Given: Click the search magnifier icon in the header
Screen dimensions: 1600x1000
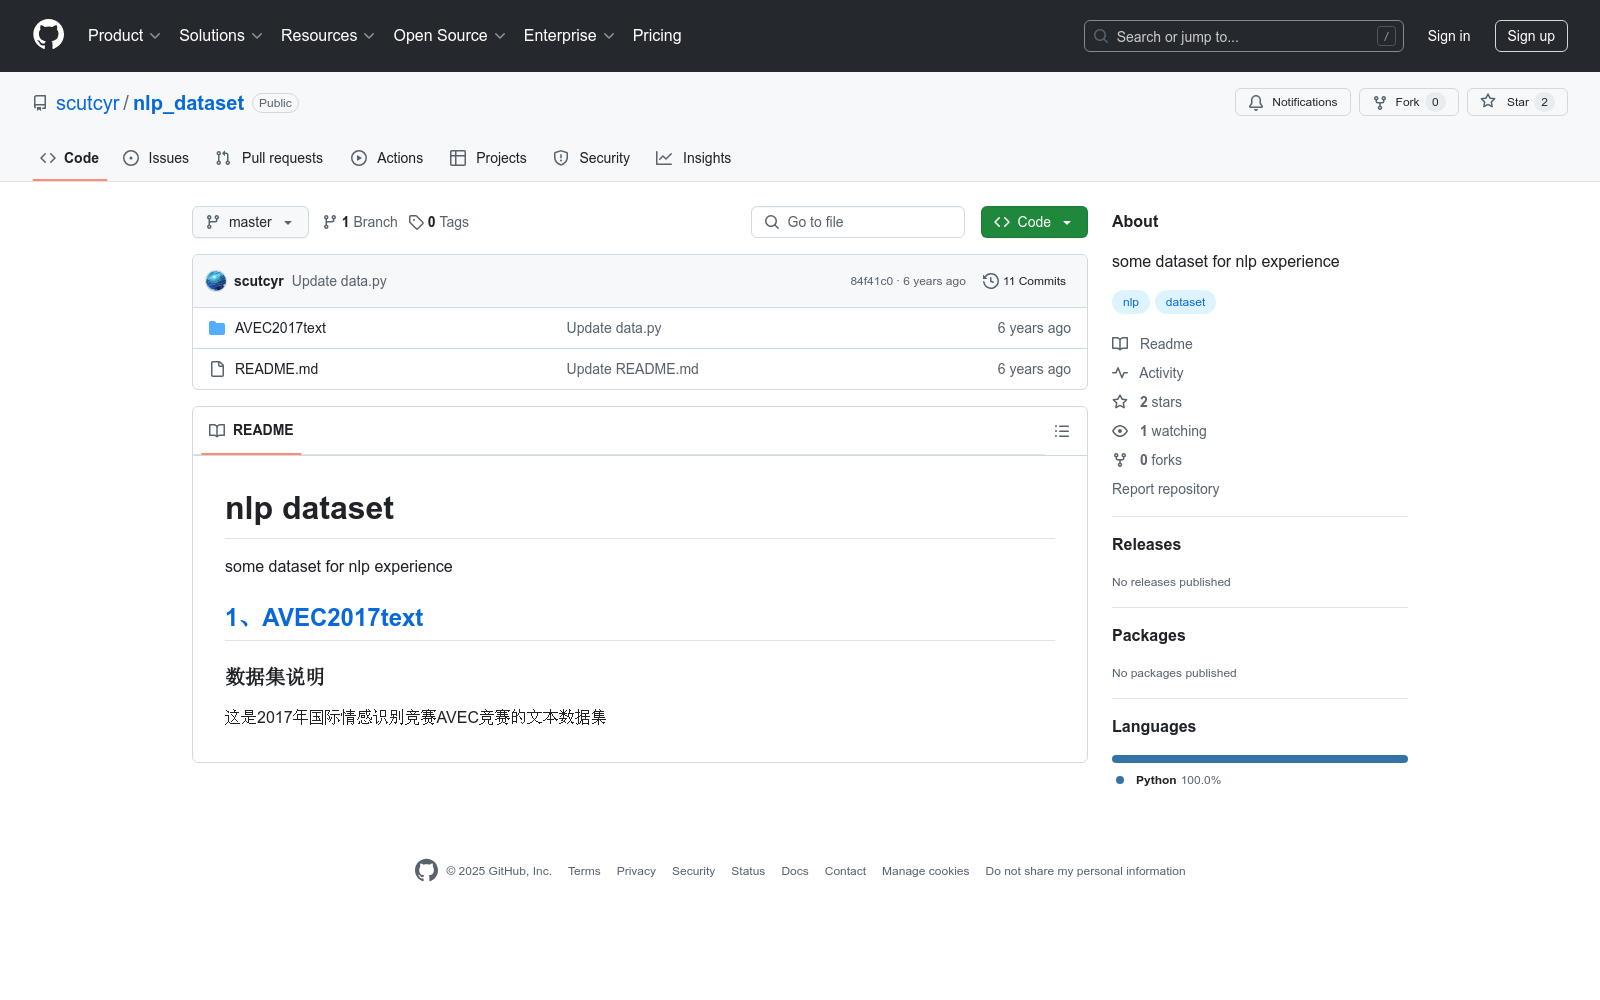Looking at the screenshot, I should click(x=1101, y=36).
